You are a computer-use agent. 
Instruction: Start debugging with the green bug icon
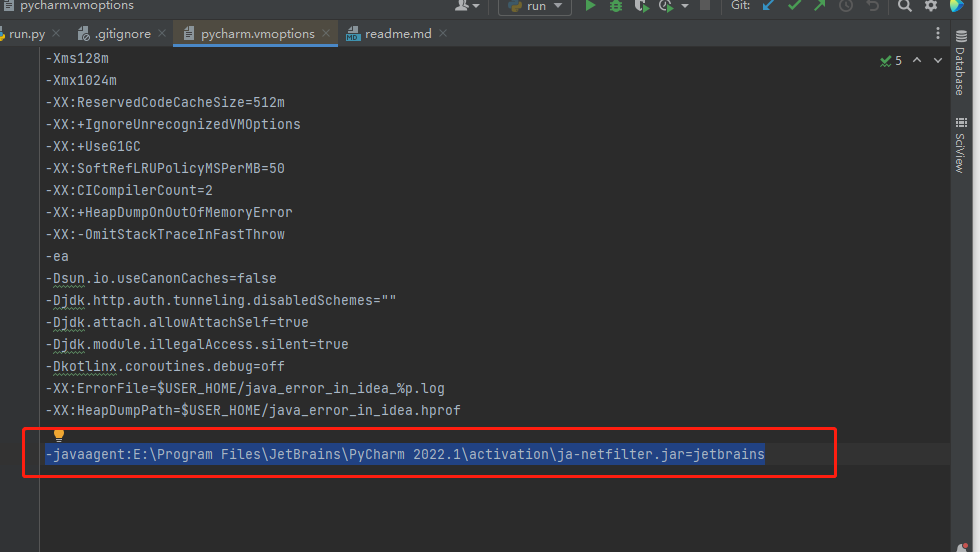616,6
